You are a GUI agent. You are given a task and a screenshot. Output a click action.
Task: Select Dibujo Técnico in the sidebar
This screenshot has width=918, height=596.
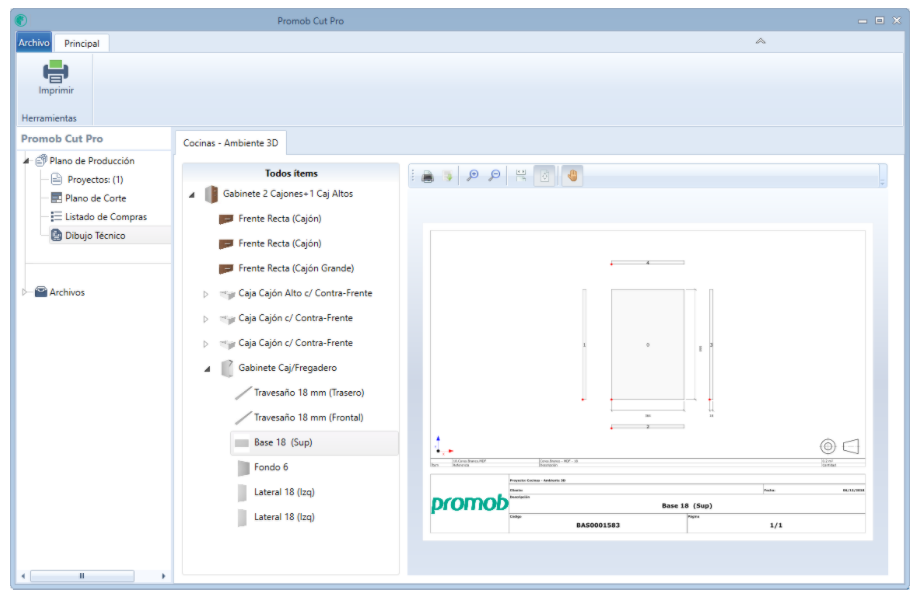point(95,235)
